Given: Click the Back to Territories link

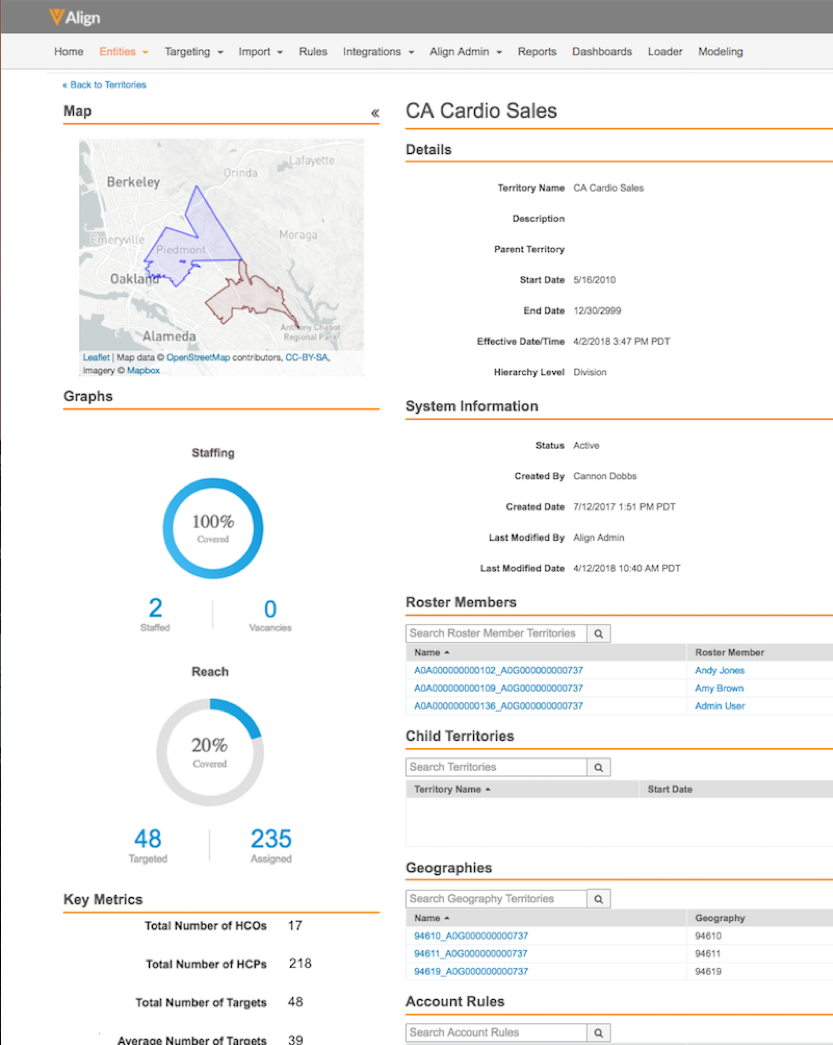Looking at the screenshot, I should [104, 85].
